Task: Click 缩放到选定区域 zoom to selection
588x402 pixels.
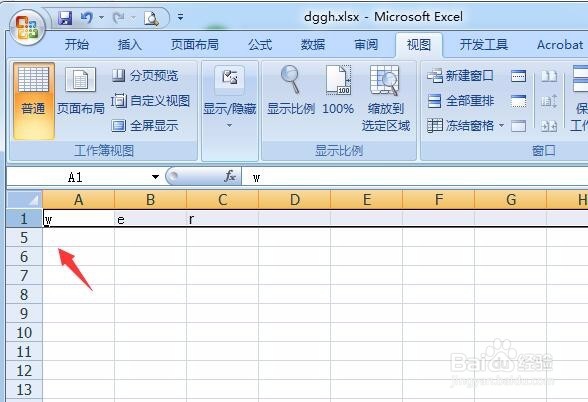Action: (386, 98)
